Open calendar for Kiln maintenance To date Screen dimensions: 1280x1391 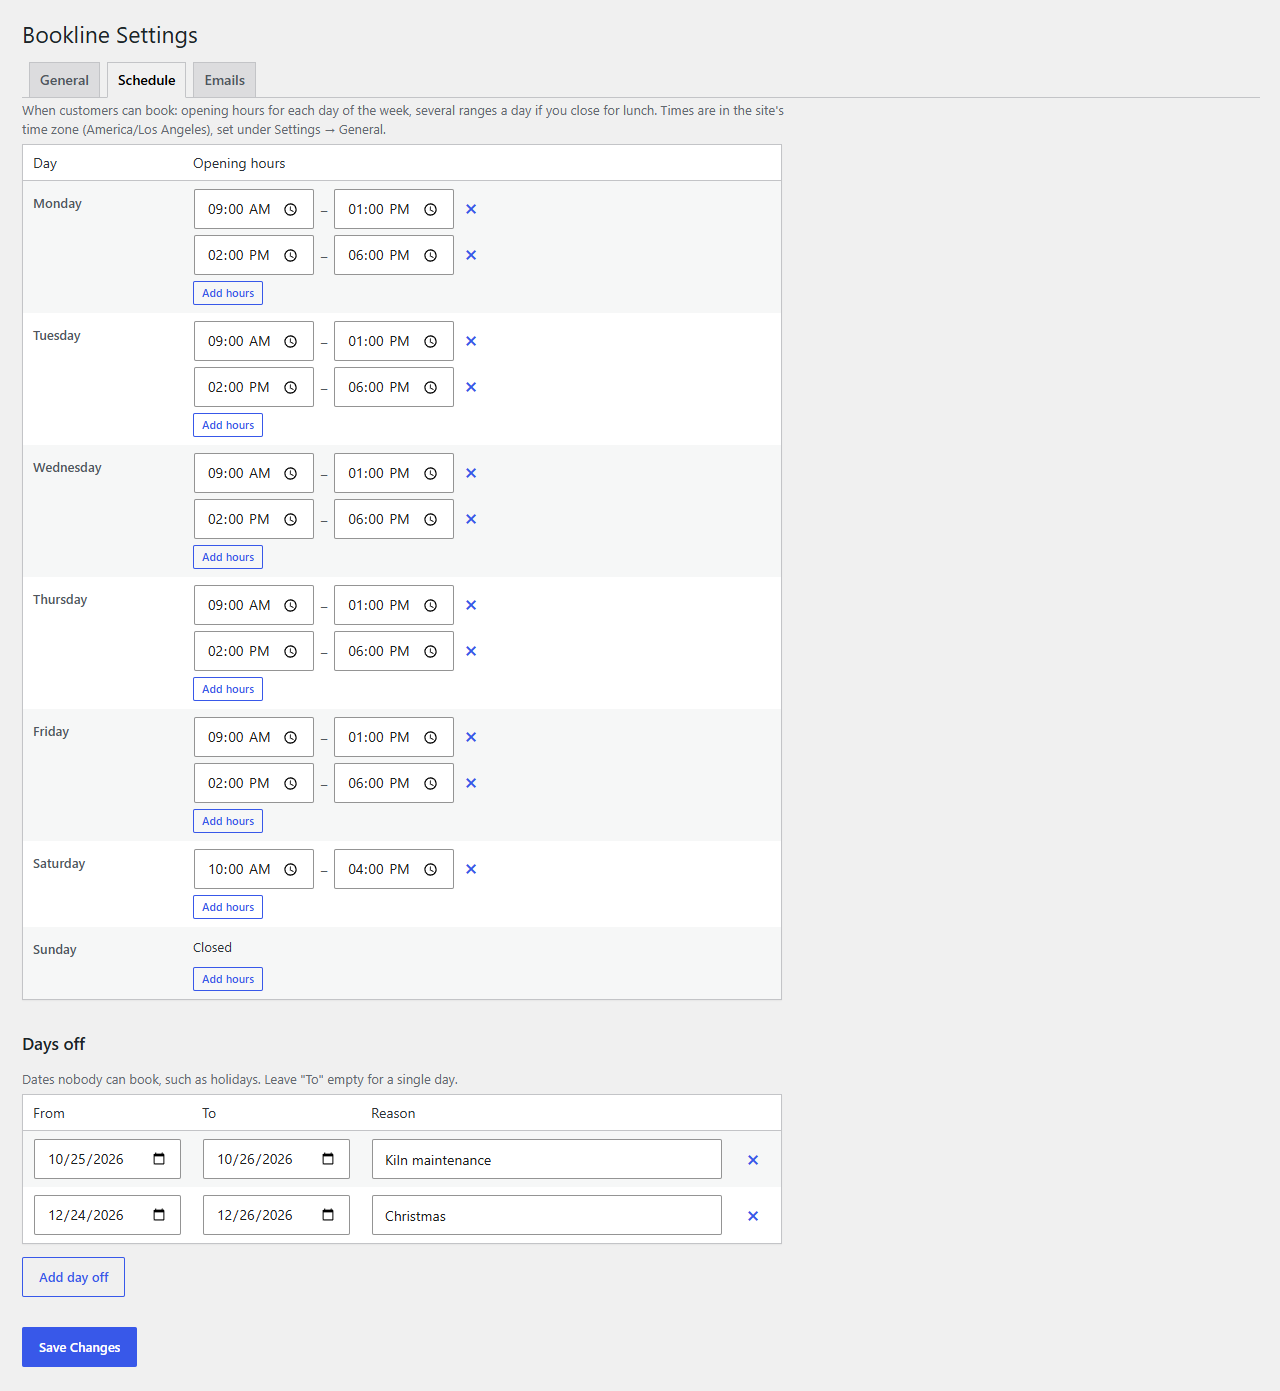pyautogui.click(x=328, y=1159)
